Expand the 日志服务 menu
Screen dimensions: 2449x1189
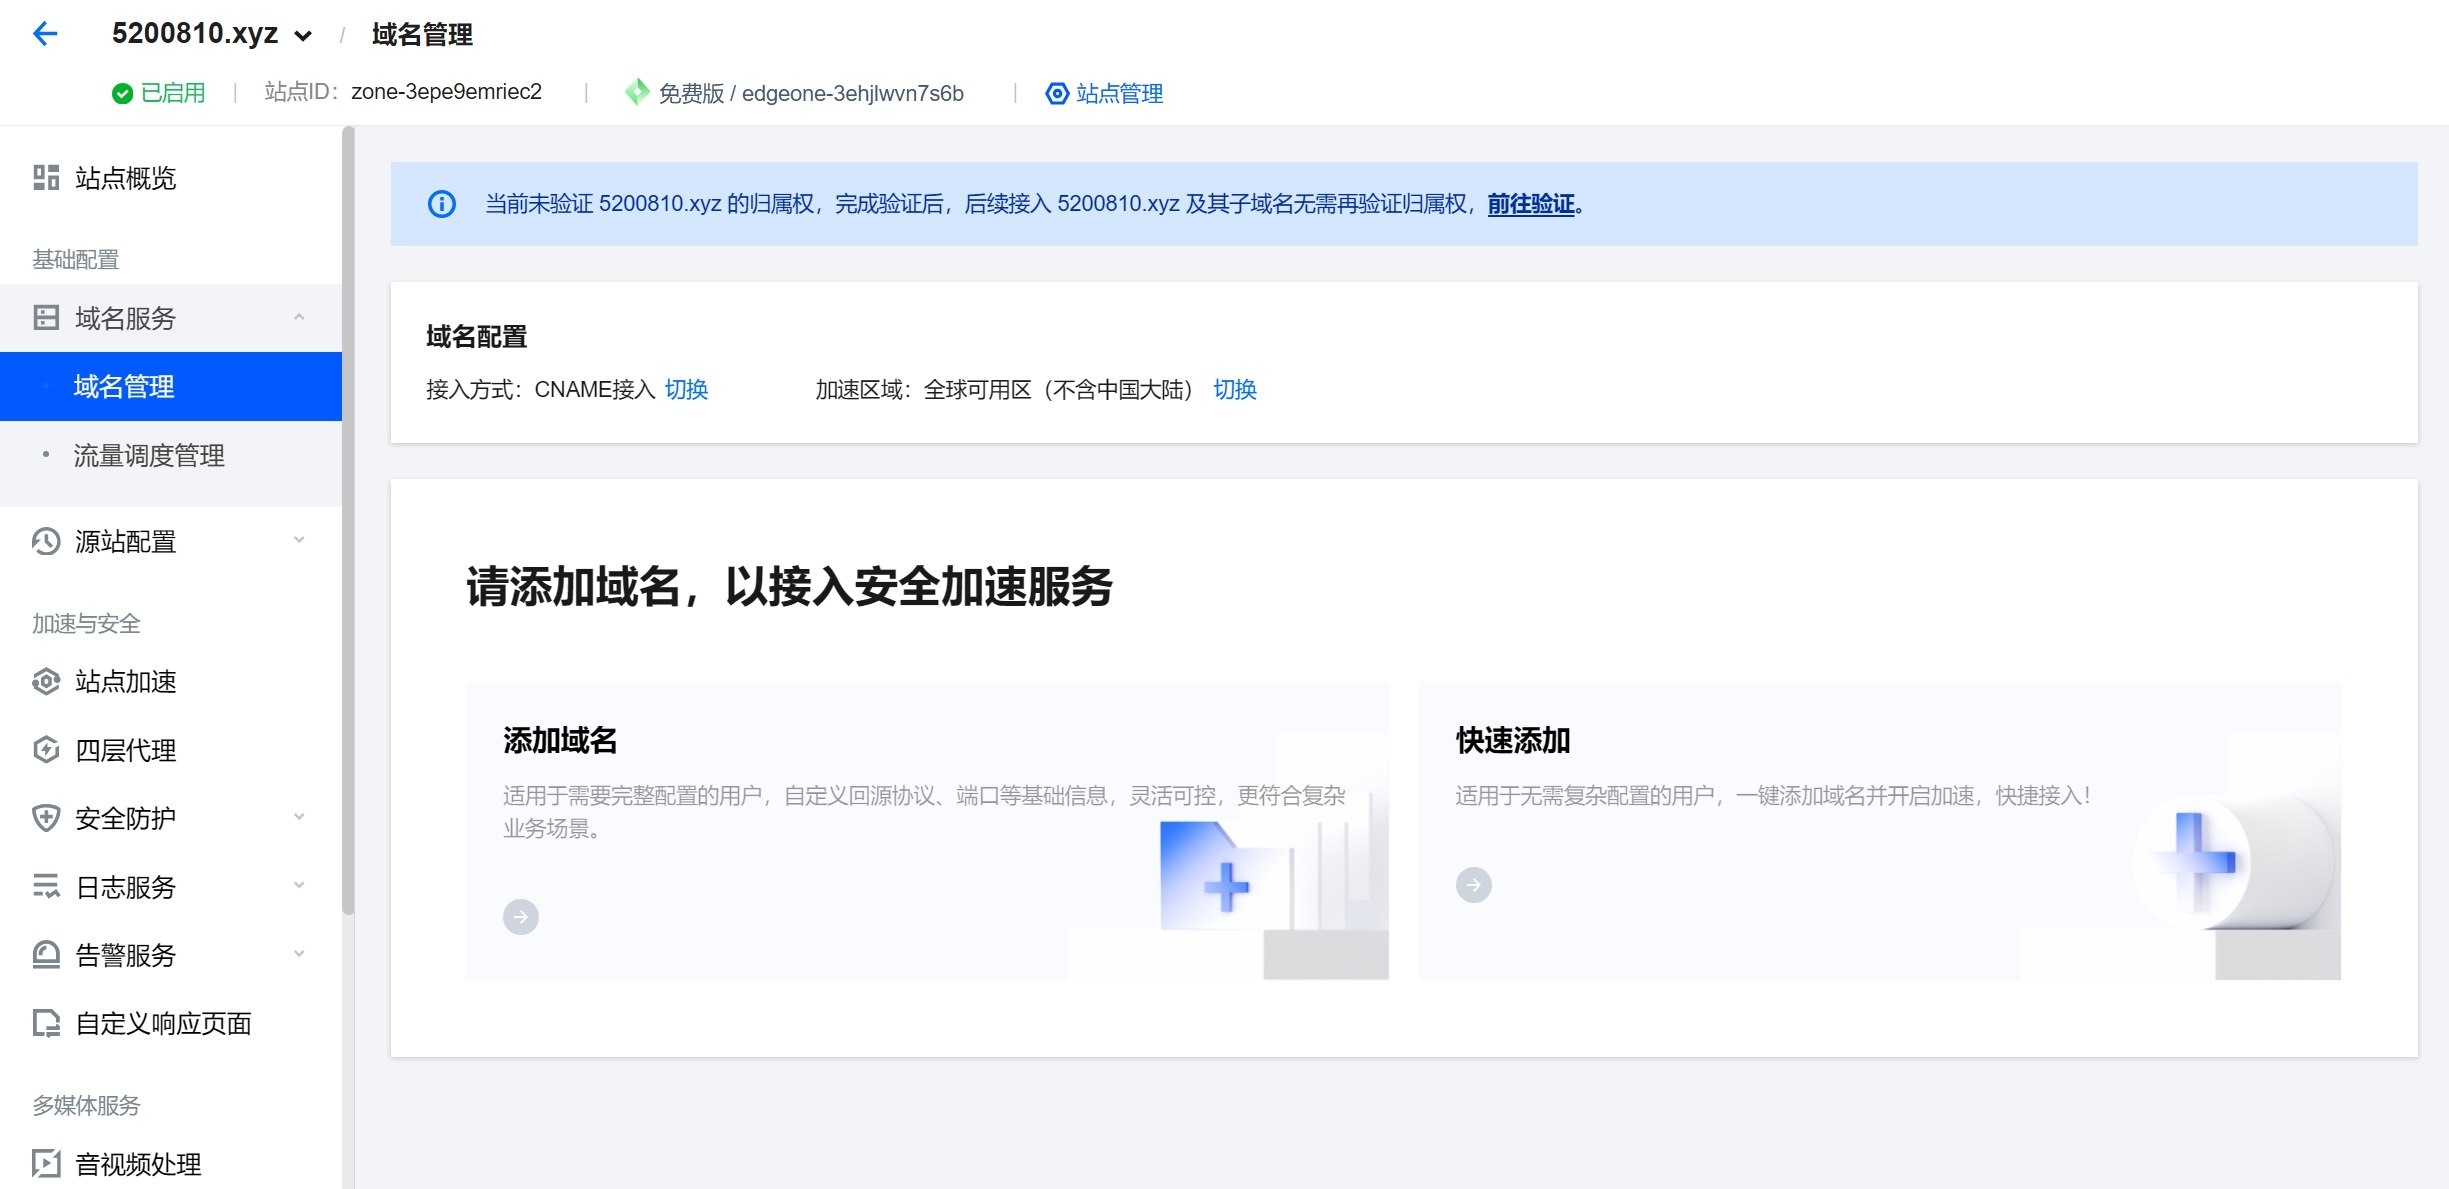298,886
